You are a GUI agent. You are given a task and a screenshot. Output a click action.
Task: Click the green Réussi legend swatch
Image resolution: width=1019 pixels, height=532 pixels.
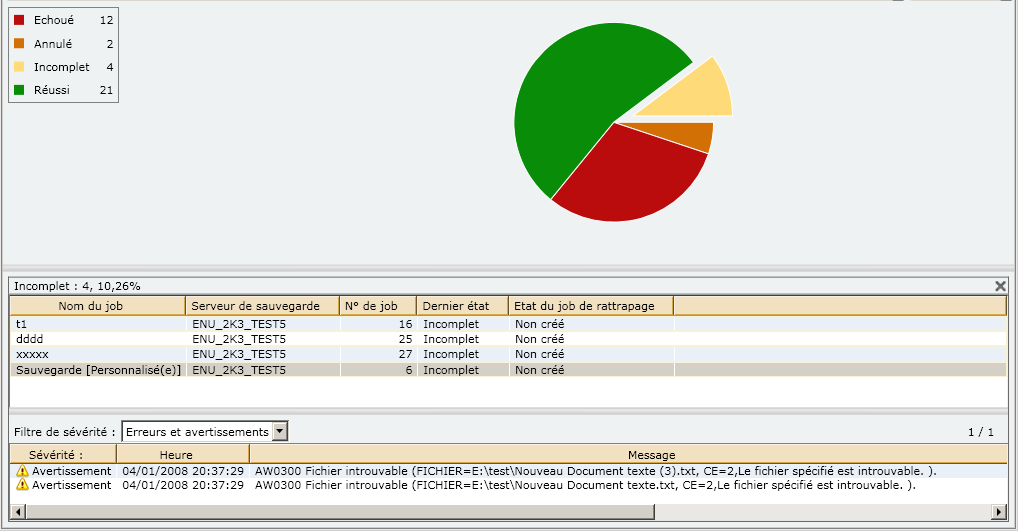[19, 91]
